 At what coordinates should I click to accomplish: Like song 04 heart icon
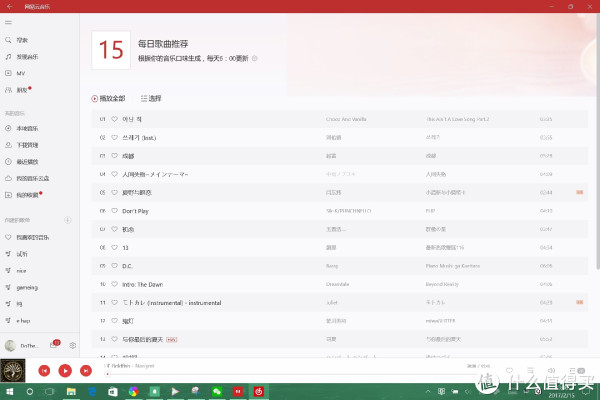114,174
